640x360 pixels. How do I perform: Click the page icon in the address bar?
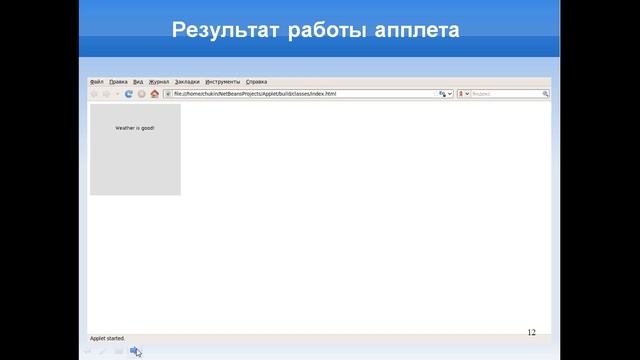[x=168, y=94]
